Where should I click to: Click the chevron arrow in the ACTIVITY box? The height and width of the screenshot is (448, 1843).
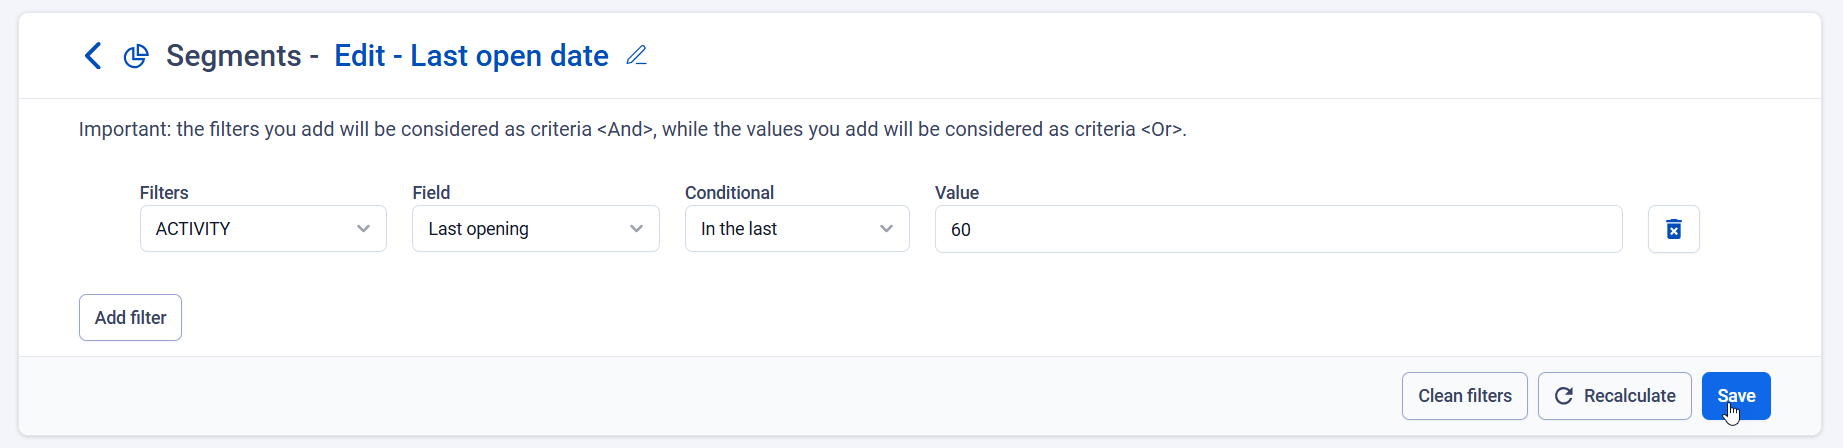click(x=363, y=229)
